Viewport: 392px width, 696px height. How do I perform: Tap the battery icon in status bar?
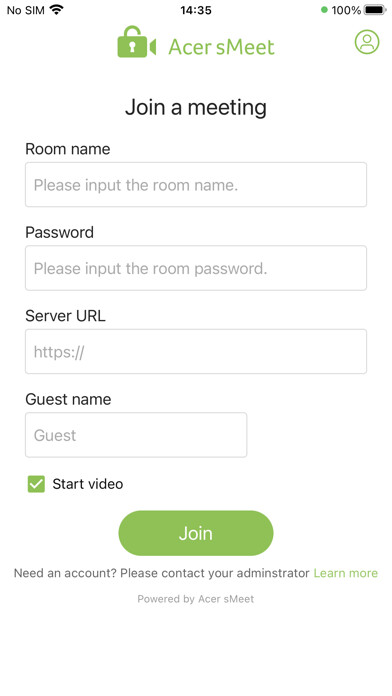point(375,9)
